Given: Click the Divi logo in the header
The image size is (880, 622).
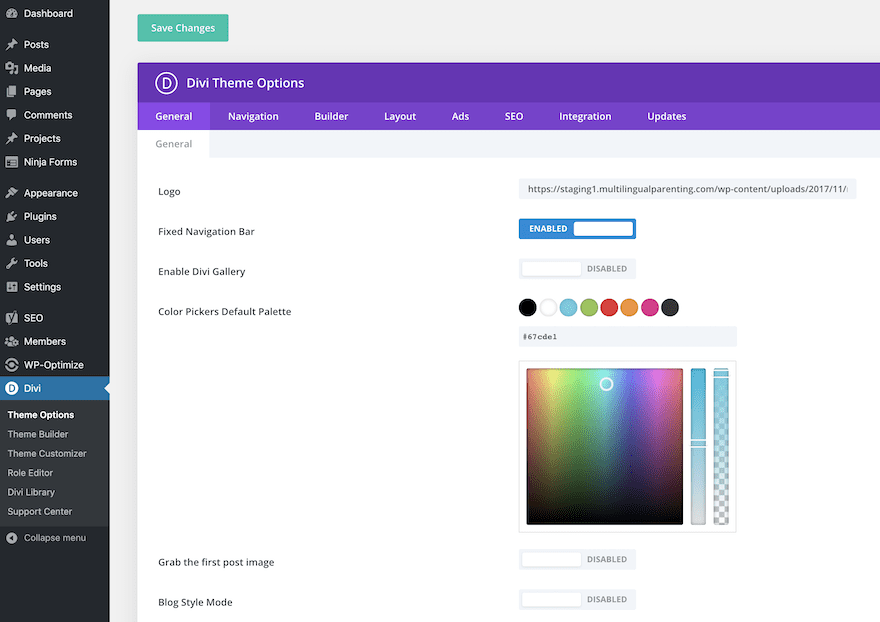Looking at the screenshot, I should [x=166, y=83].
